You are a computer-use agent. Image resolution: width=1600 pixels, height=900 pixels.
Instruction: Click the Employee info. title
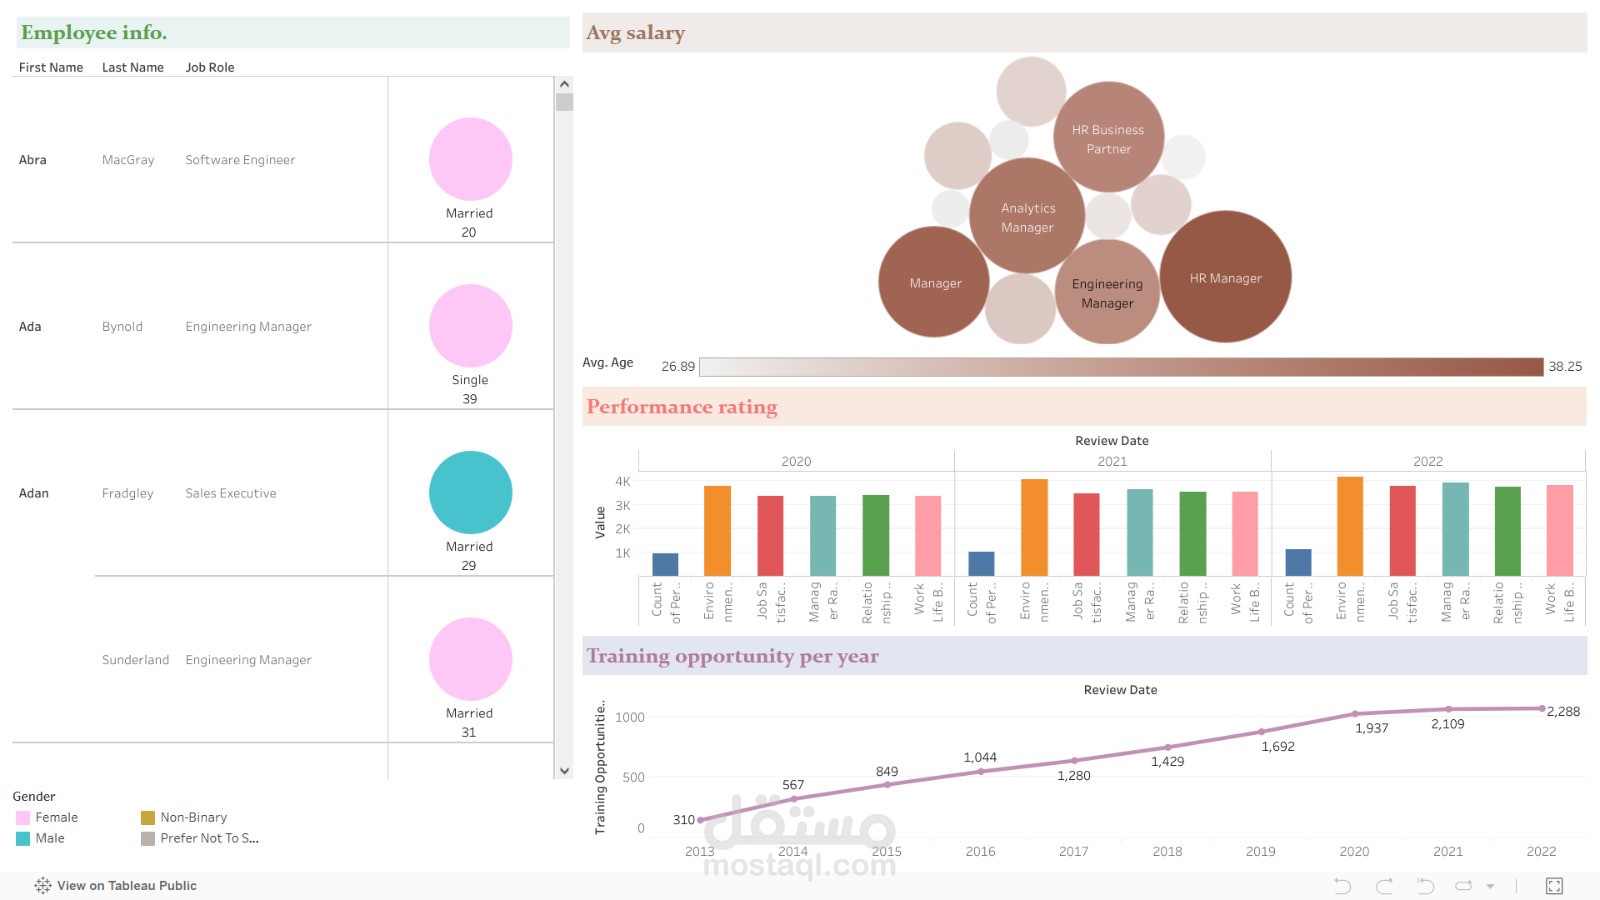point(94,32)
